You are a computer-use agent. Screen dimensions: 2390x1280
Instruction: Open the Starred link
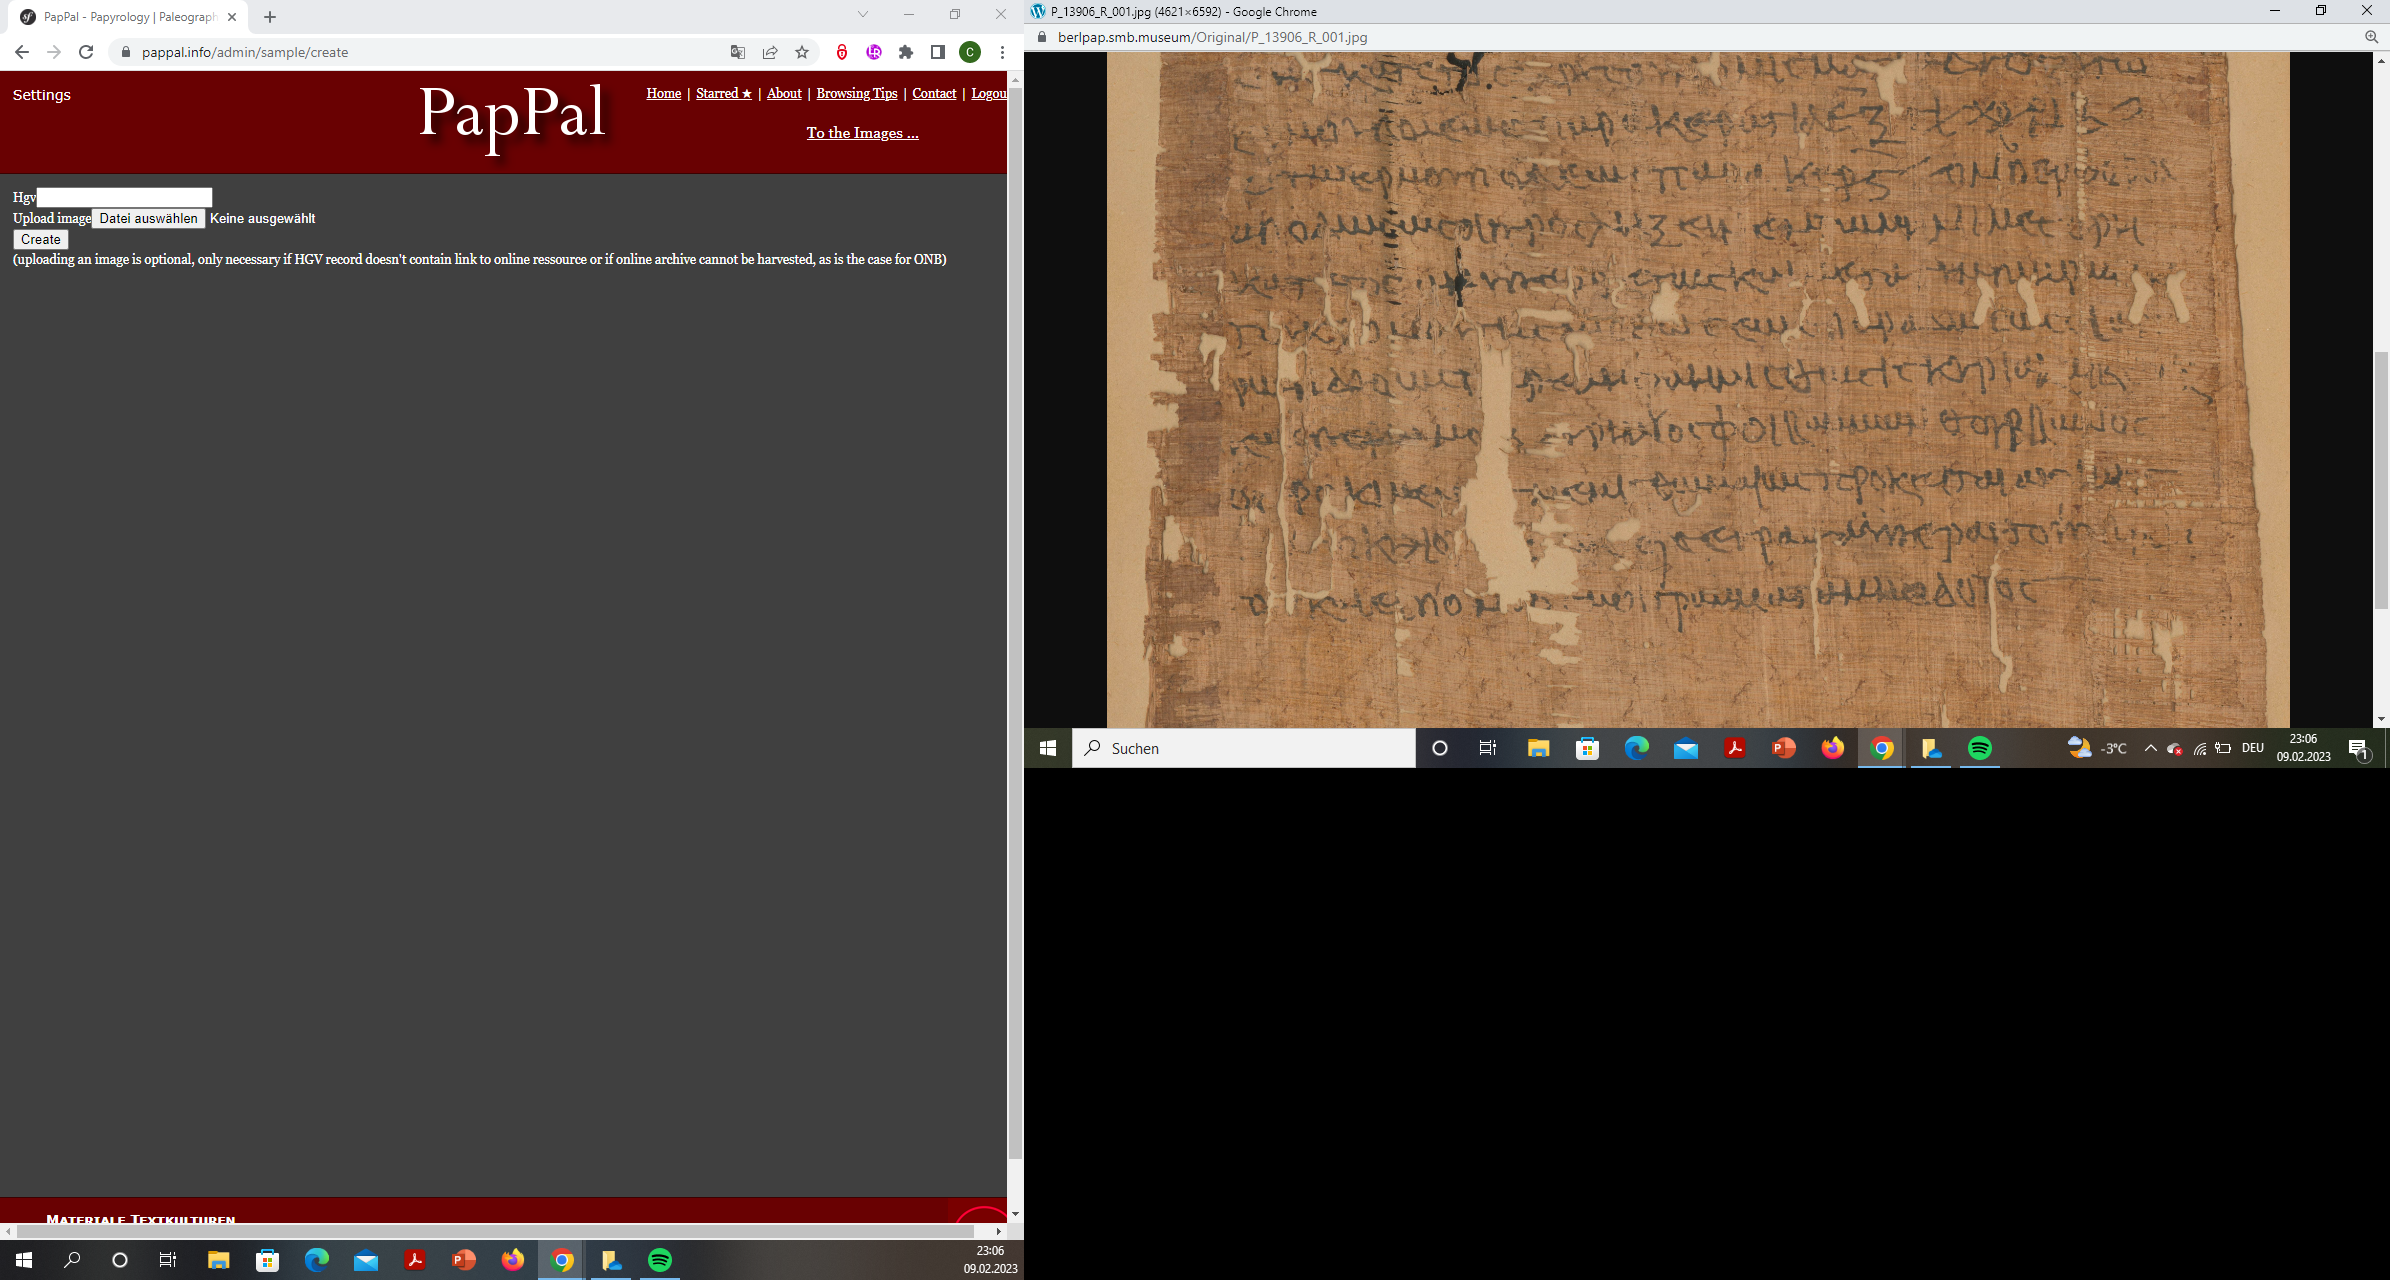pyautogui.click(x=724, y=93)
